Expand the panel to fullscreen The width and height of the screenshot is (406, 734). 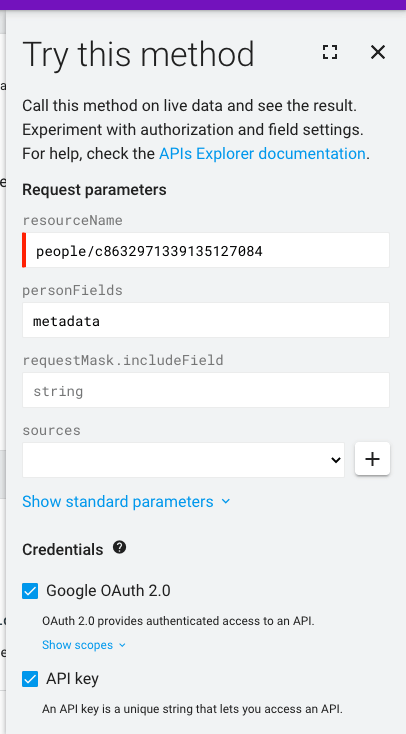tap(330, 52)
